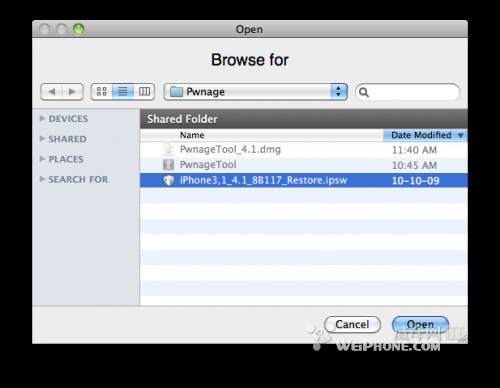Expand the DEVICES sidebar section
The width and height of the screenshot is (500, 388).
pos(42,118)
